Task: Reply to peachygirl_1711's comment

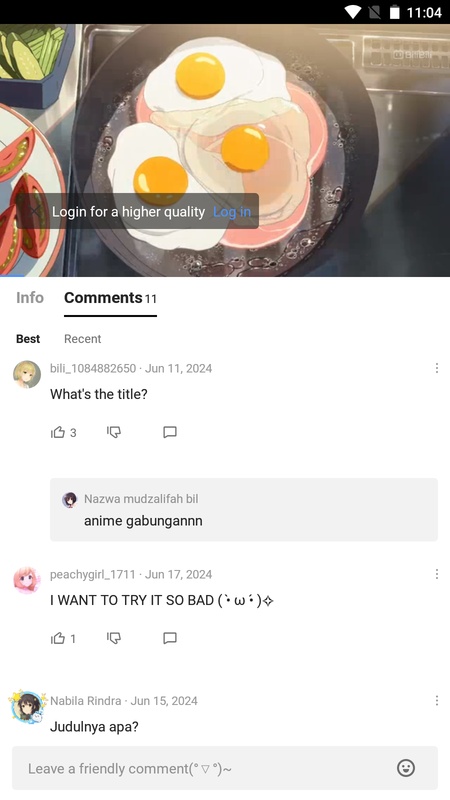Action: pyautogui.click(x=170, y=638)
